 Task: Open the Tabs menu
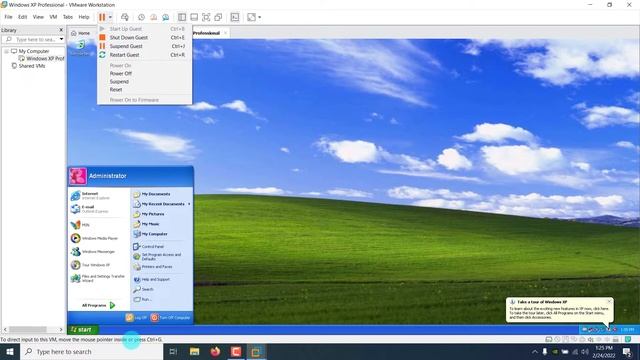tap(68, 17)
